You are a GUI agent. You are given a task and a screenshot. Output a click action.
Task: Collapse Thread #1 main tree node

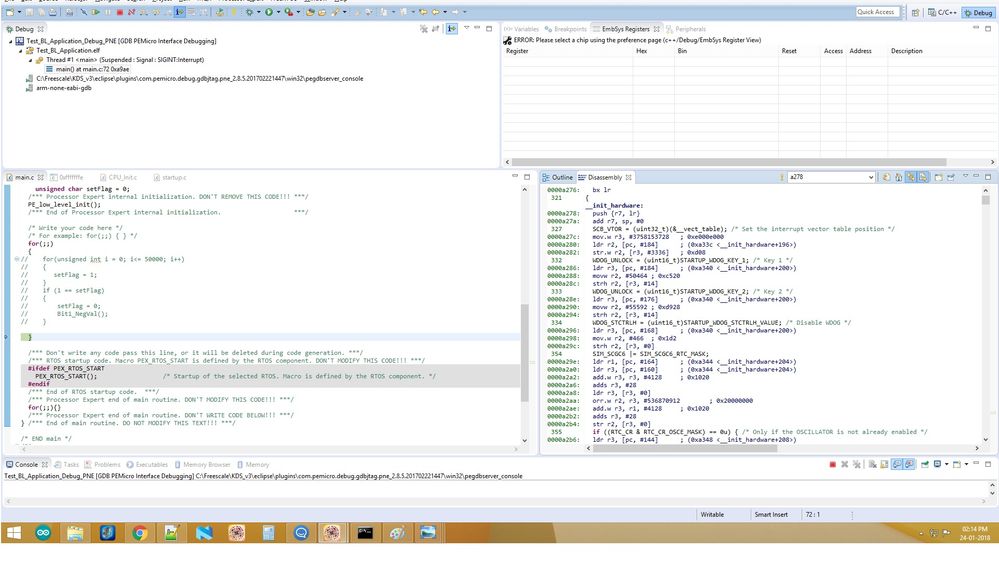[x=30, y=61]
